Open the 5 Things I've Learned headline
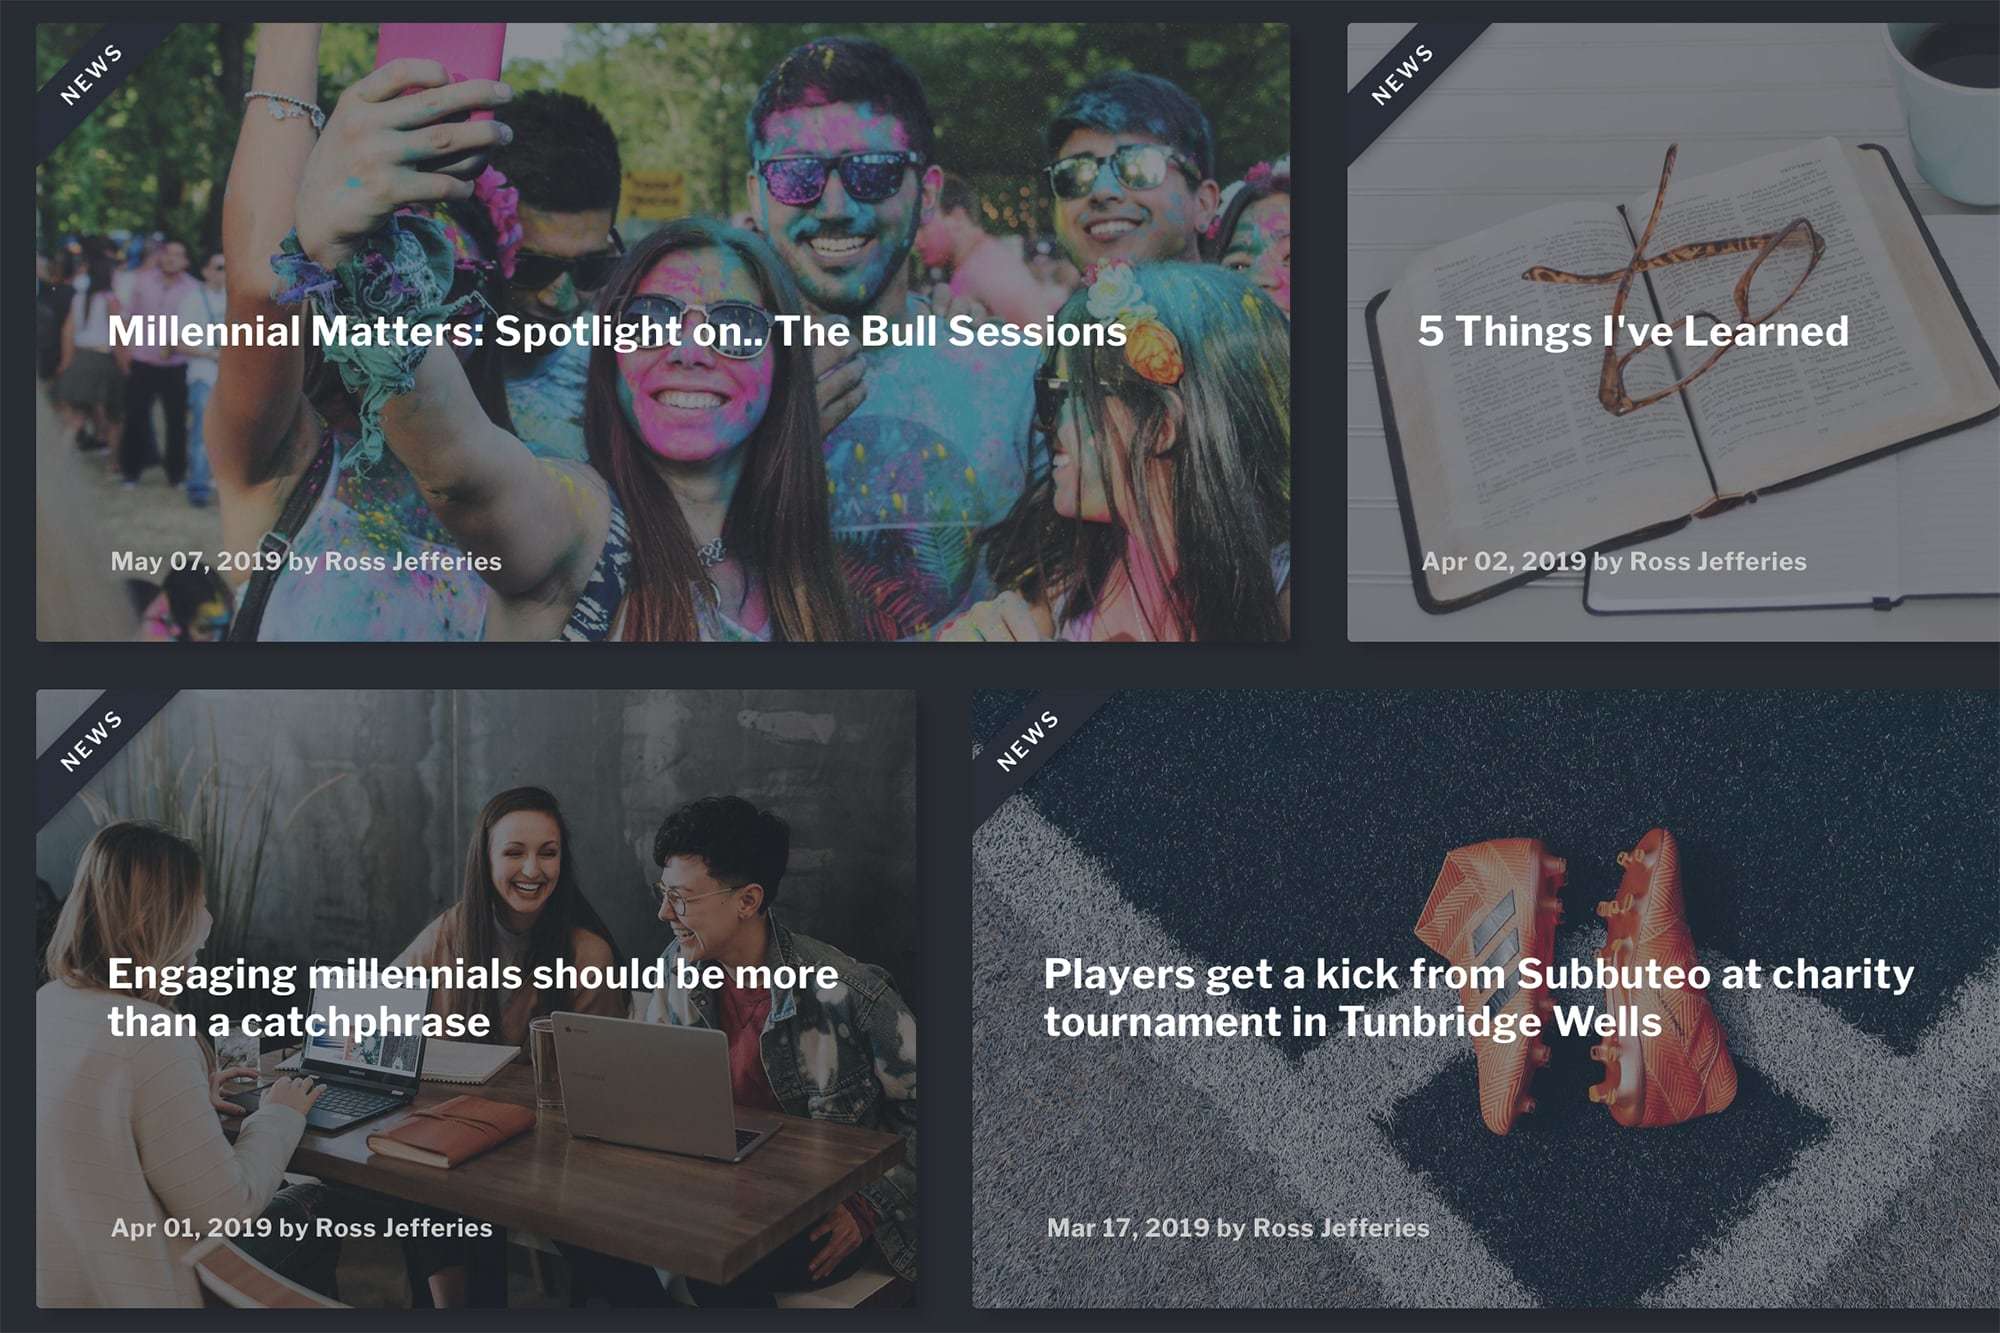Screen dimensions: 2000x1333 [1633, 332]
